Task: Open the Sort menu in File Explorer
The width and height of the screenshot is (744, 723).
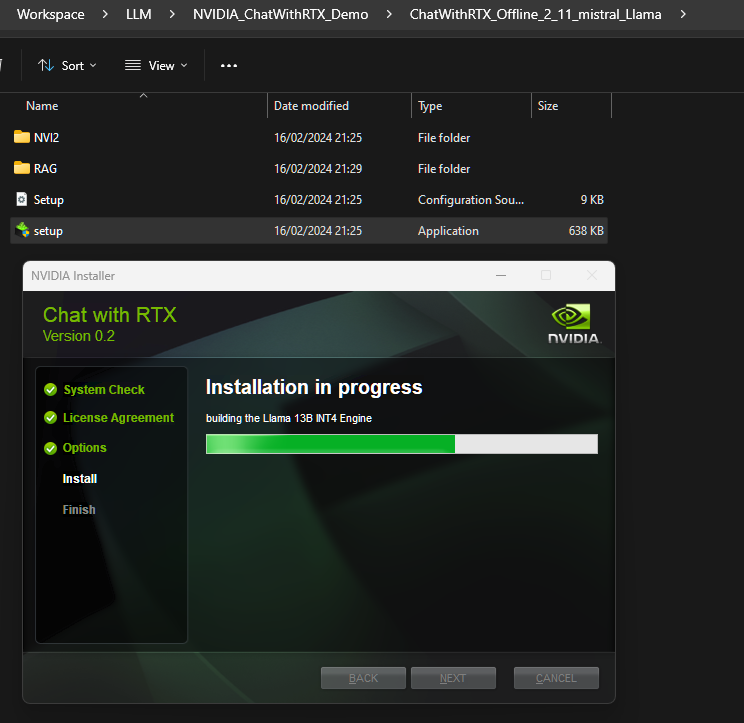Action: (x=67, y=65)
